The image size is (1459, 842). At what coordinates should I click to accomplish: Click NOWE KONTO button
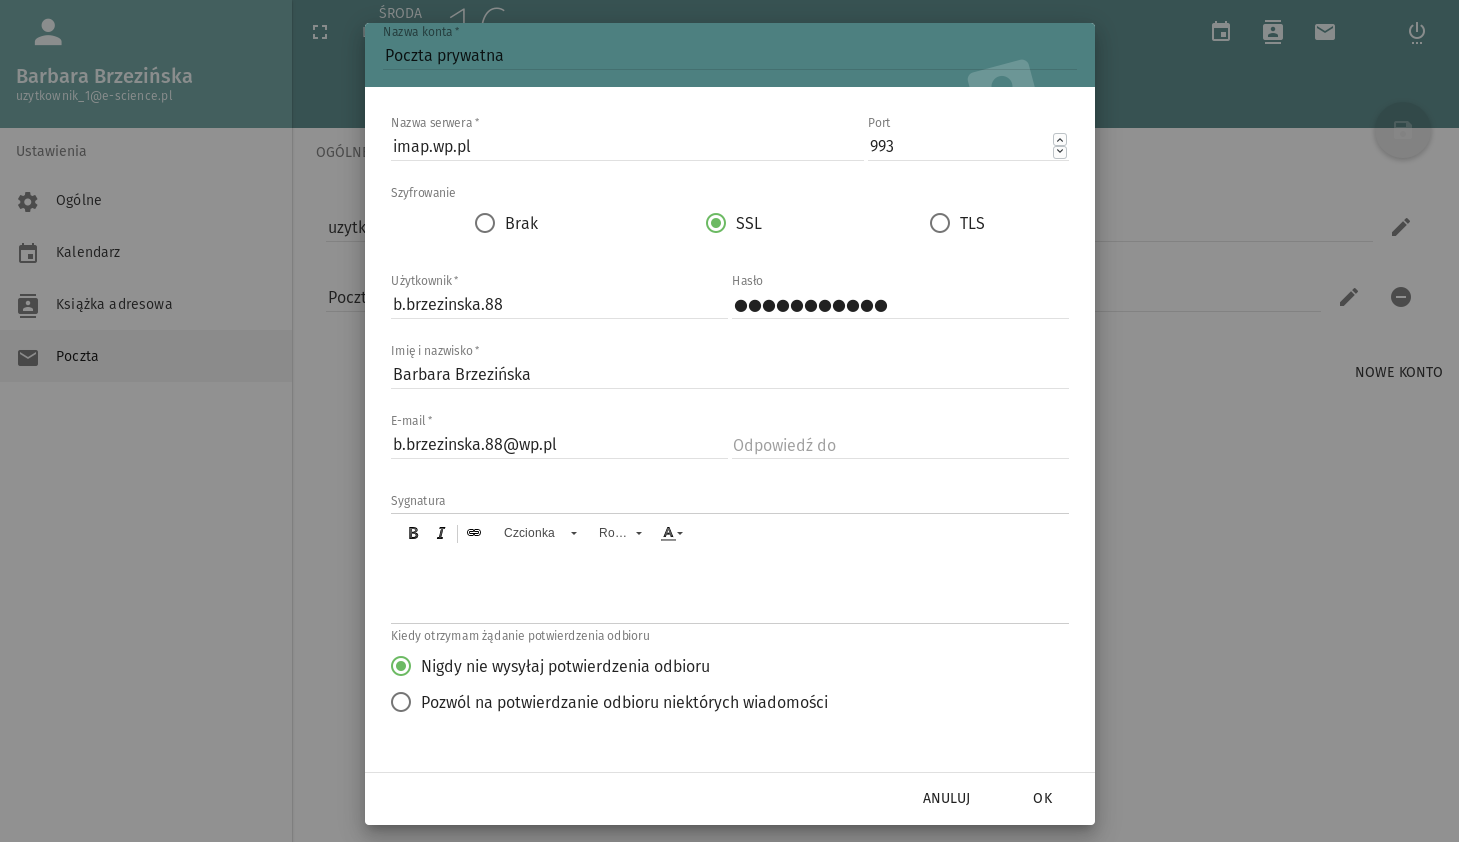click(x=1398, y=372)
